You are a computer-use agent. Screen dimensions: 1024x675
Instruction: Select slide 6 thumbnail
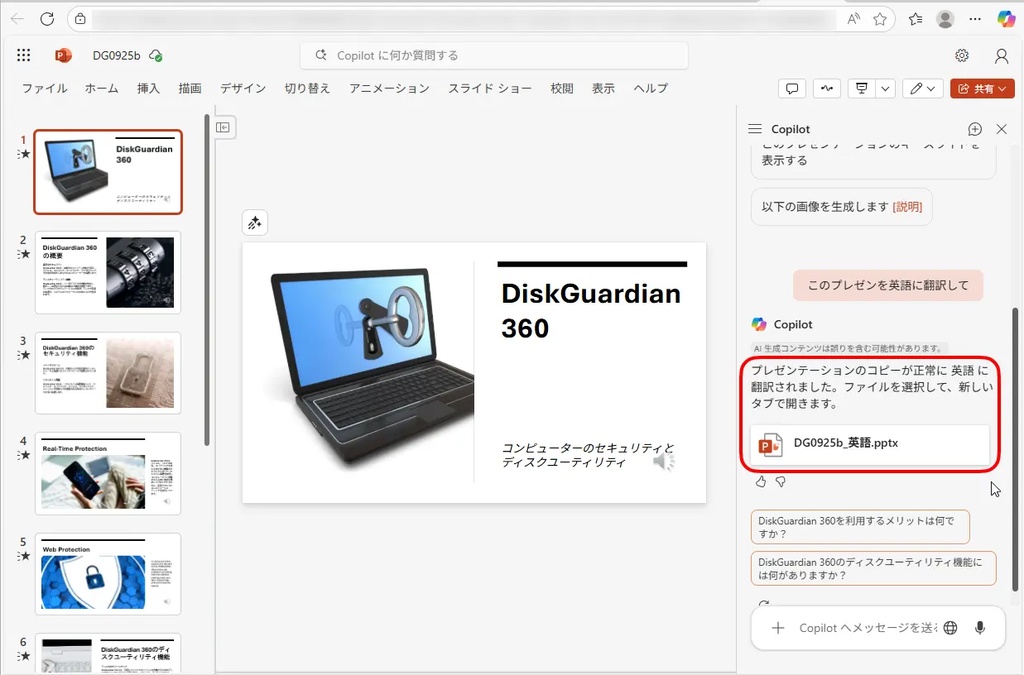[108, 654]
